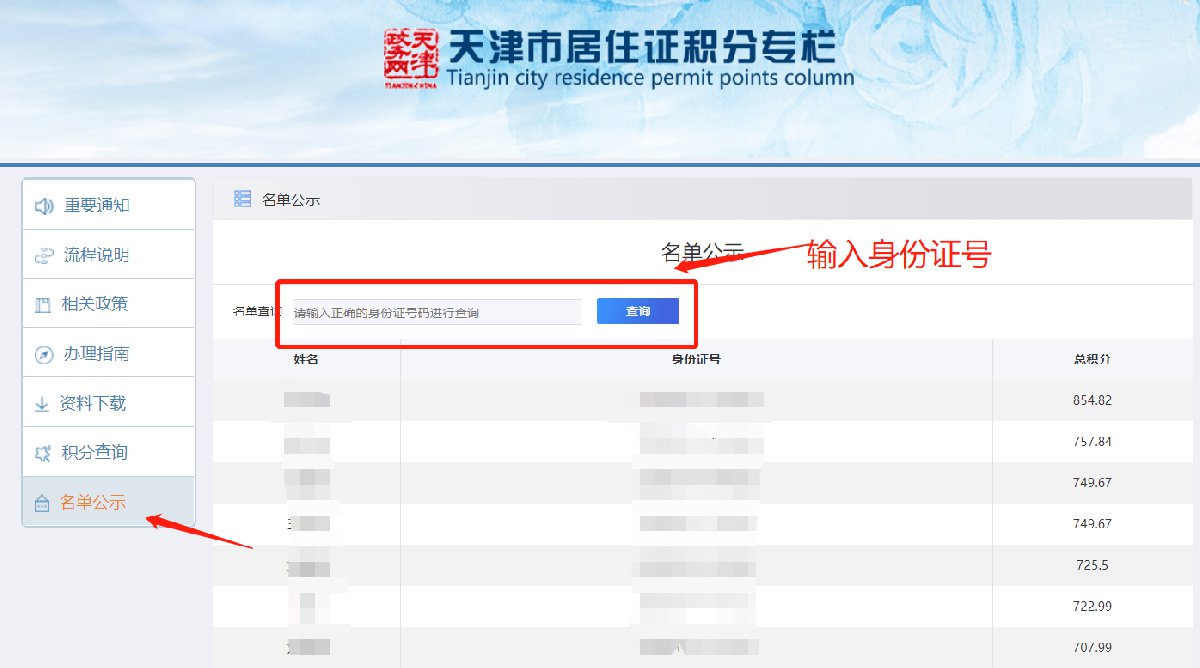The height and width of the screenshot is (668, 1200).
Task: Click the 姓名 column header
Action: pos(306,359)
